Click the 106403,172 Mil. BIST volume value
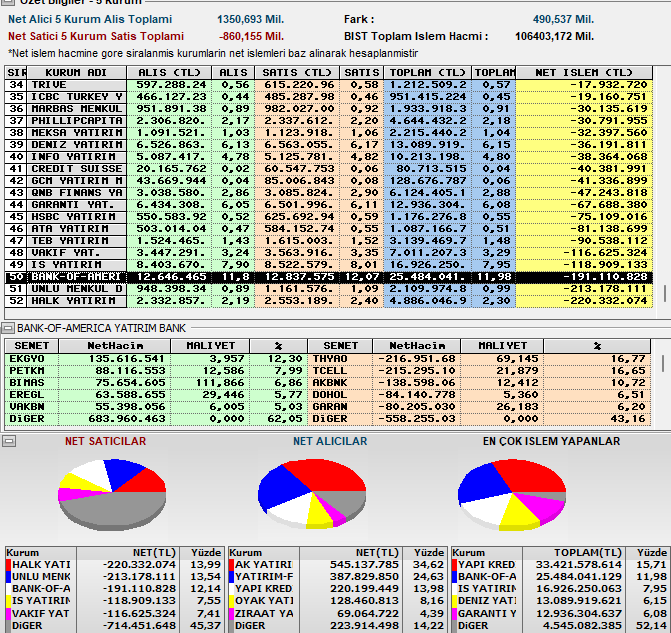Image resolution: width=671 pixels, height=633 pixels. pyautogui.click(x=554, y=36)
